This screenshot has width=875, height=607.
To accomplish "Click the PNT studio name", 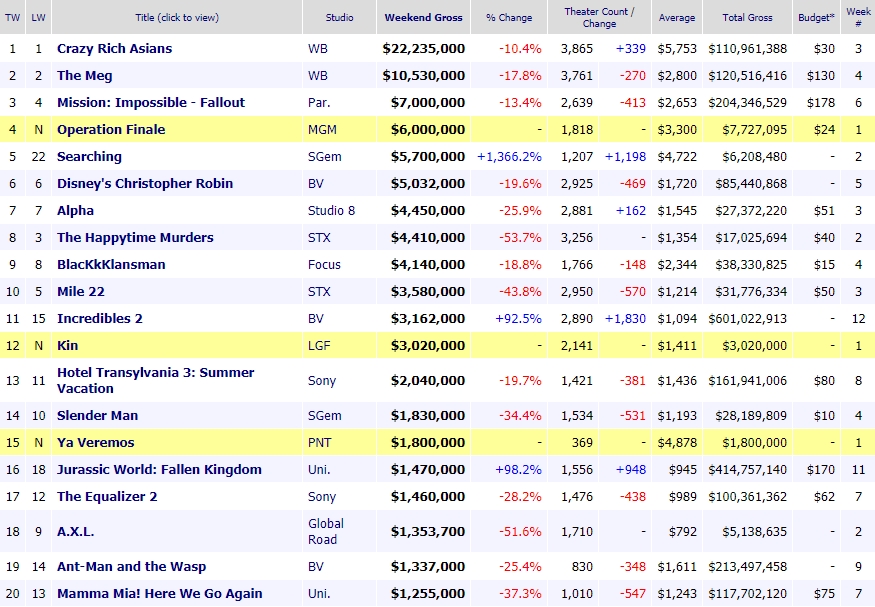I will 320,442.
